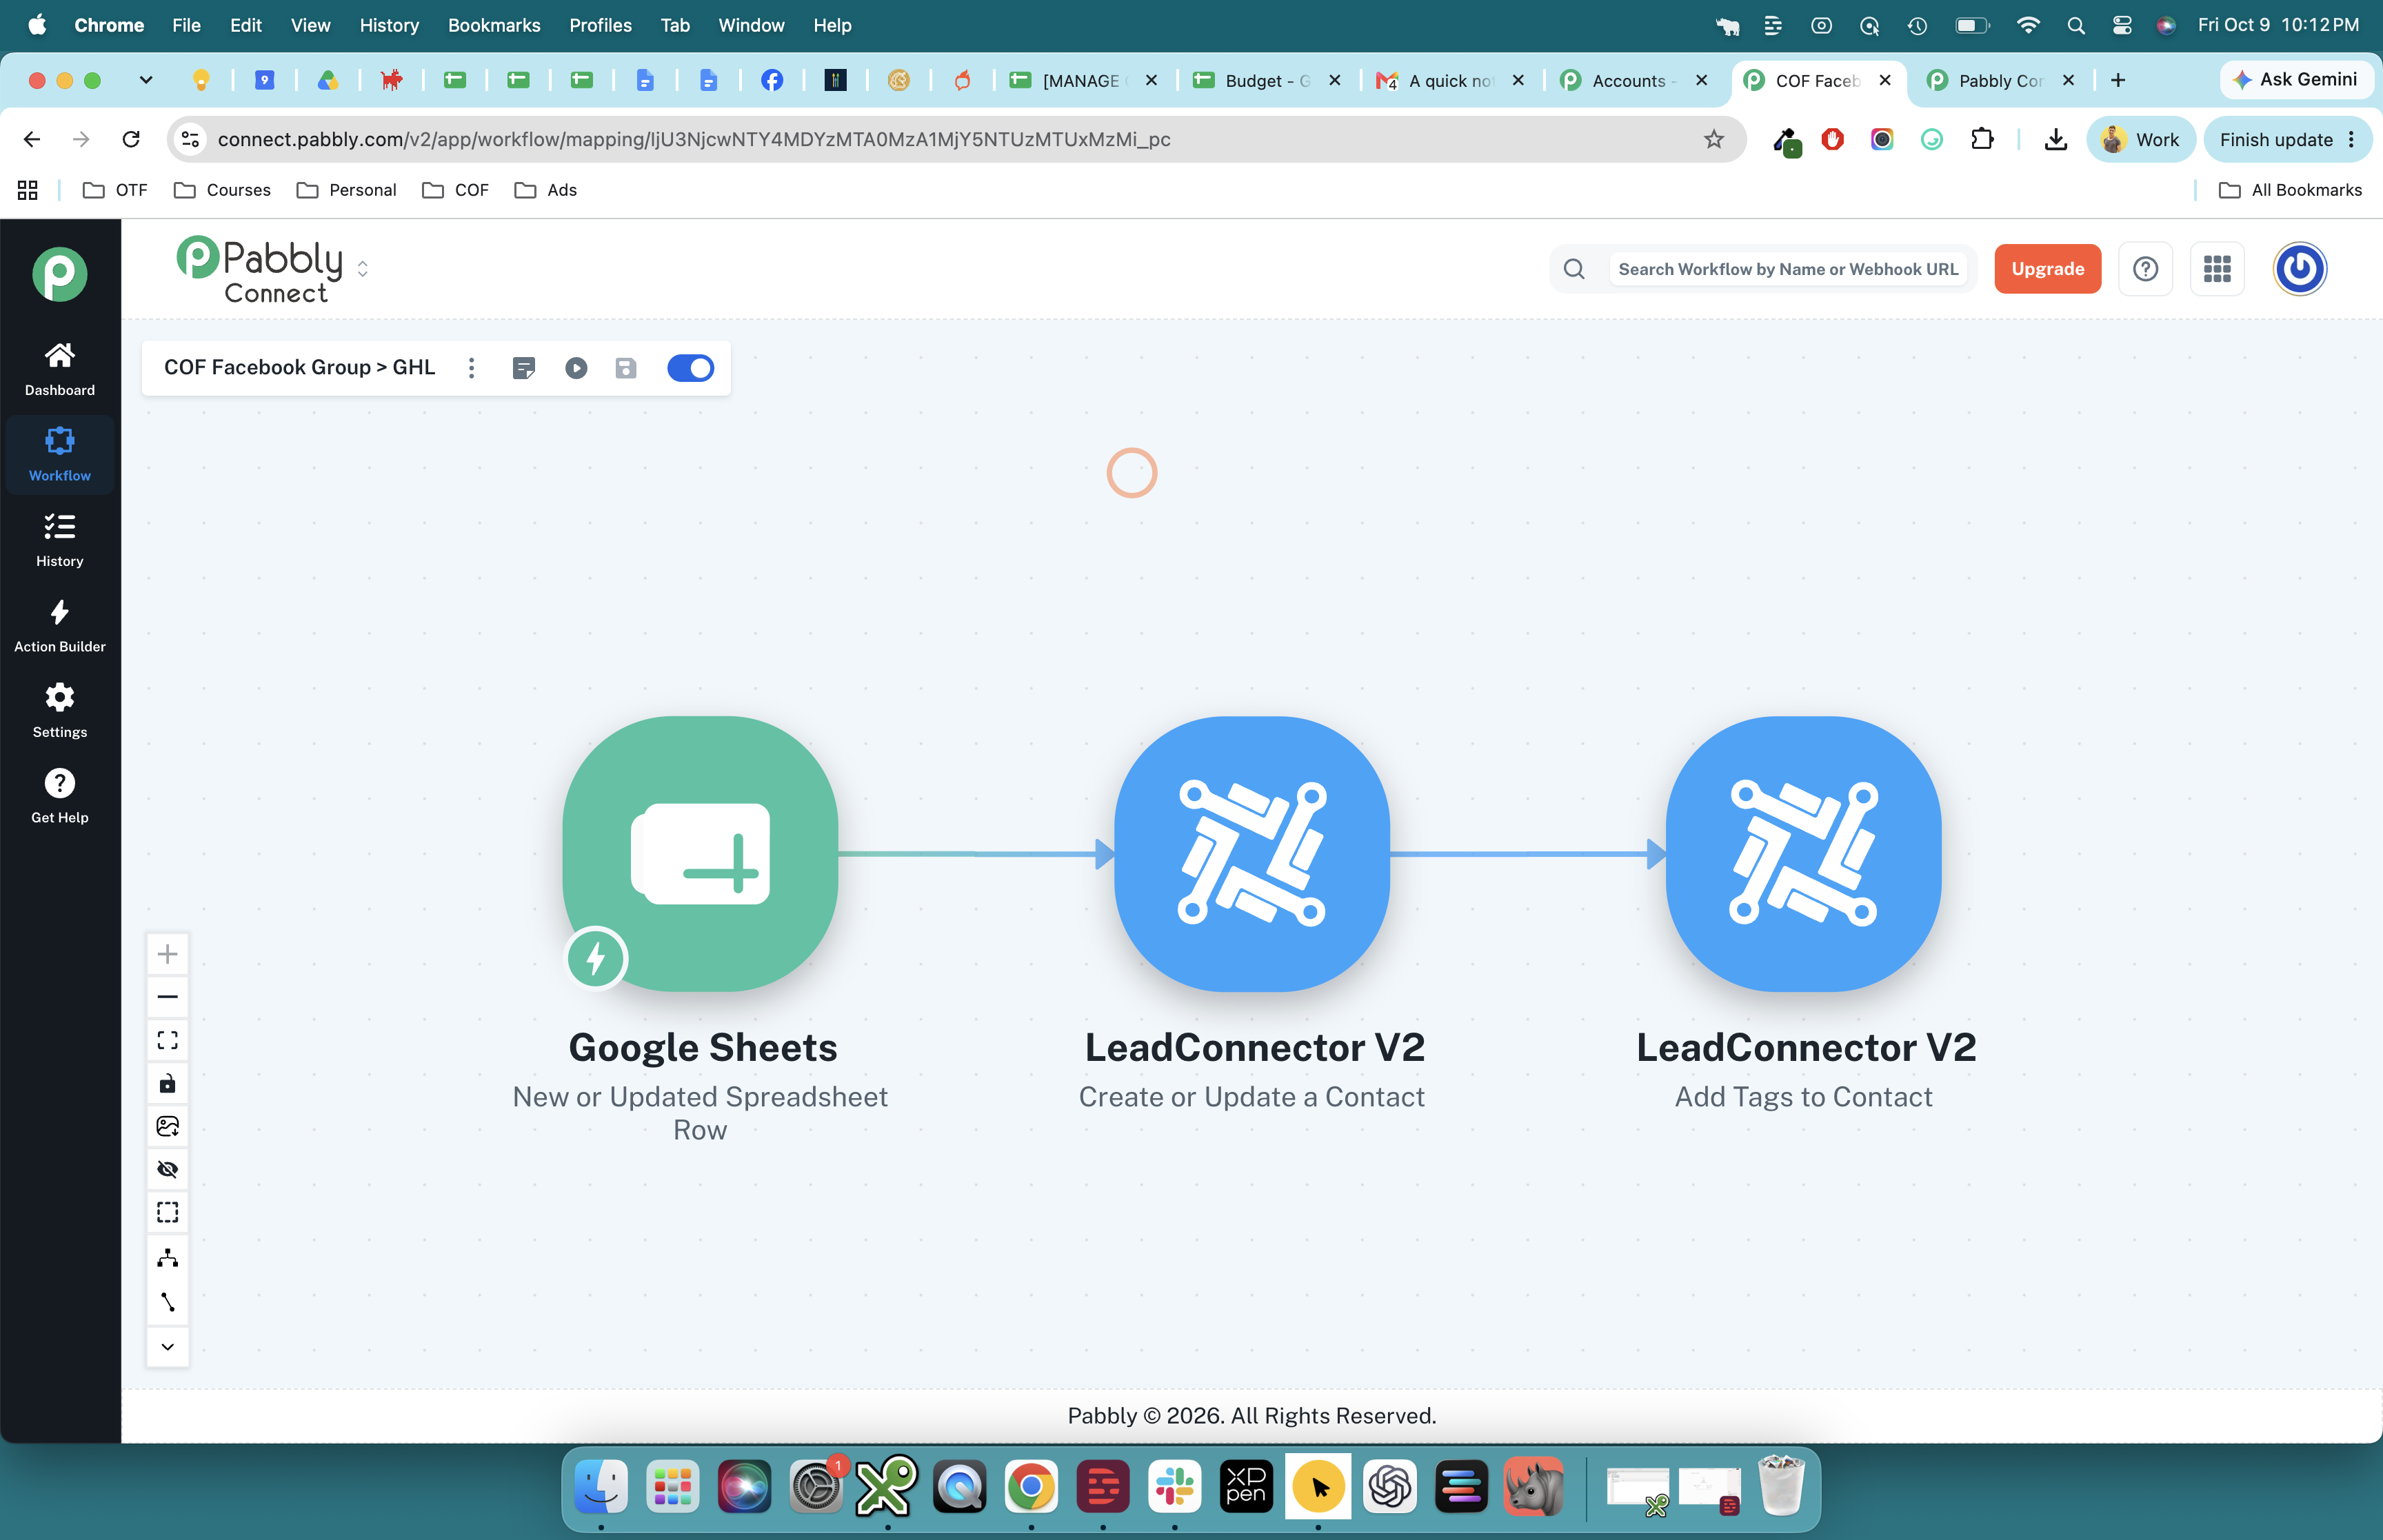The width and height of the screenshot is (2383, 1540).
Task: Expand the Pabbly Connect app switcher
Action: point(363,269)
